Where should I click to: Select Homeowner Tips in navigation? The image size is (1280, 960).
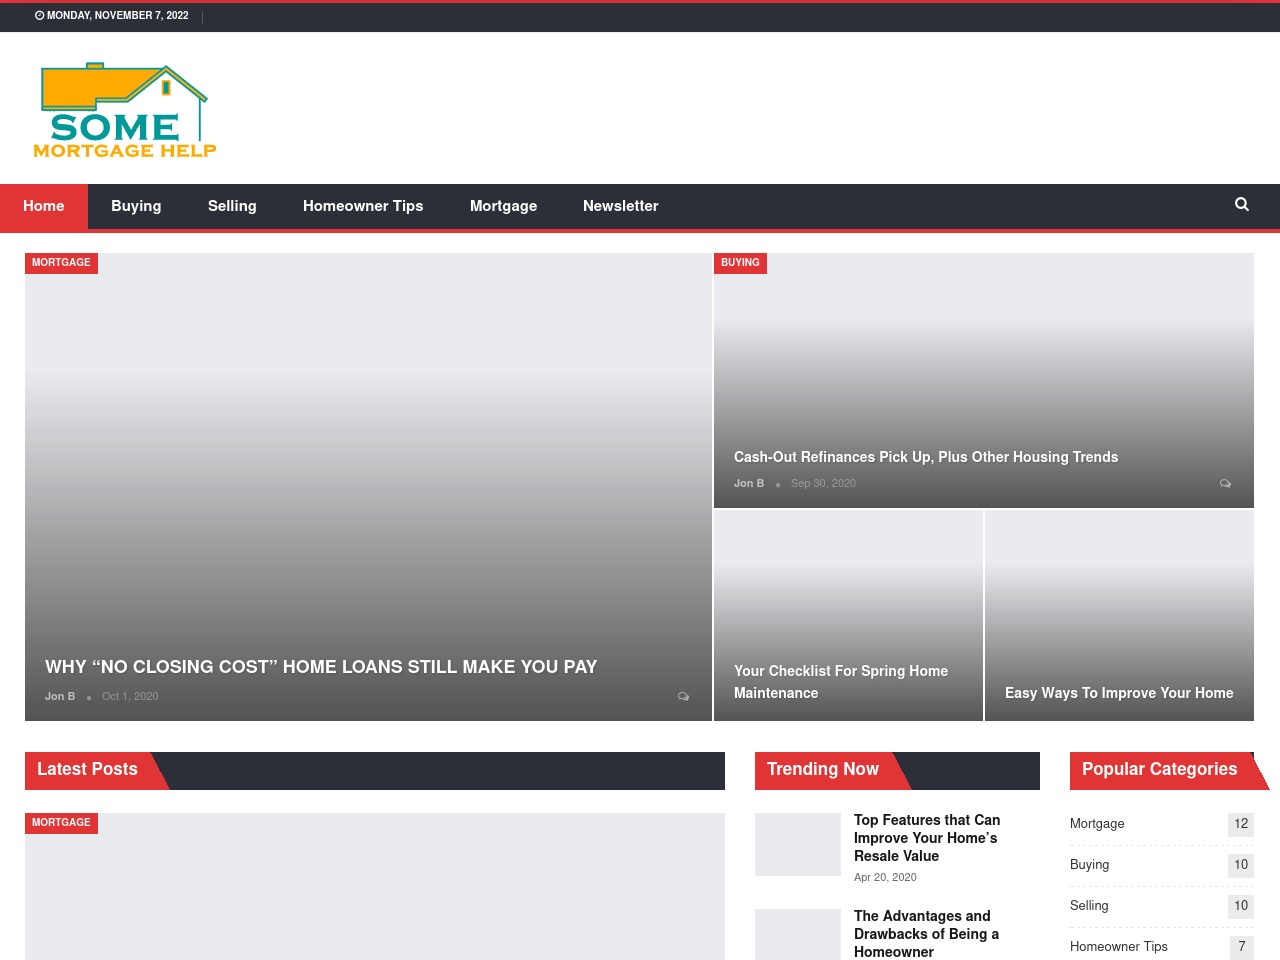click(x=363, y=206)
